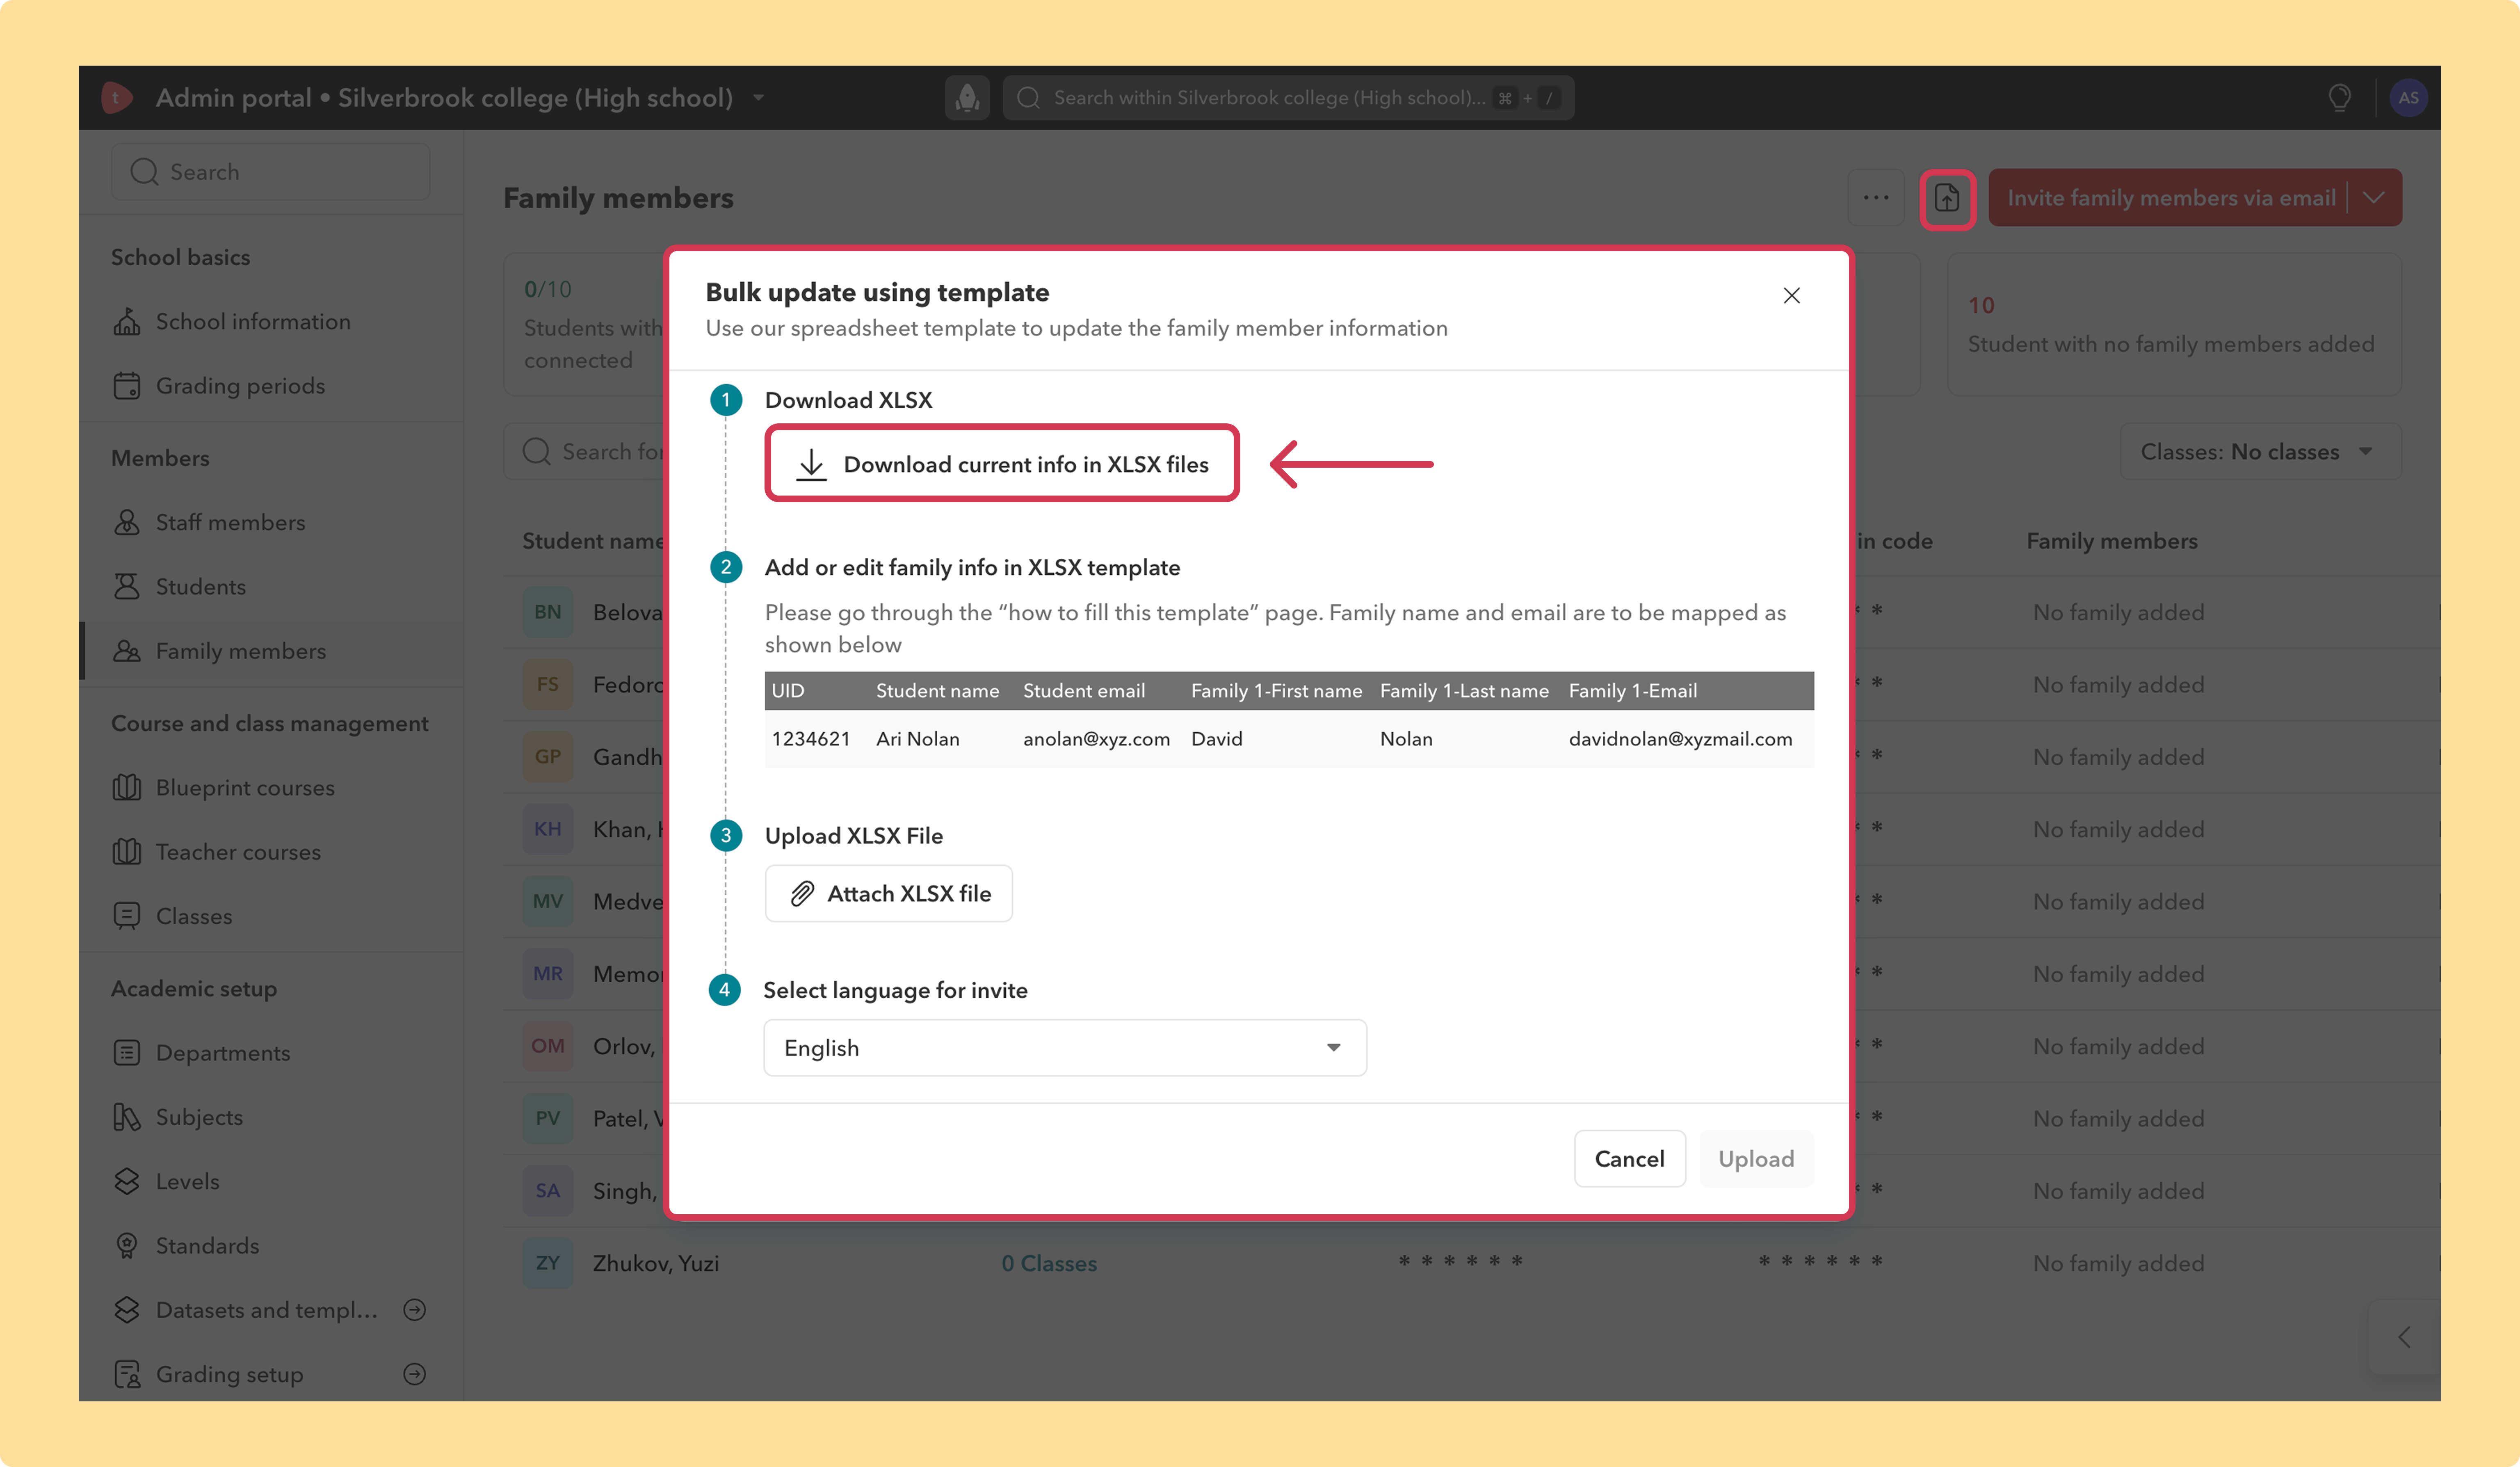2520x1467 pixels.
Task: Click the PV student avatar
Action: pos(548,1118)
